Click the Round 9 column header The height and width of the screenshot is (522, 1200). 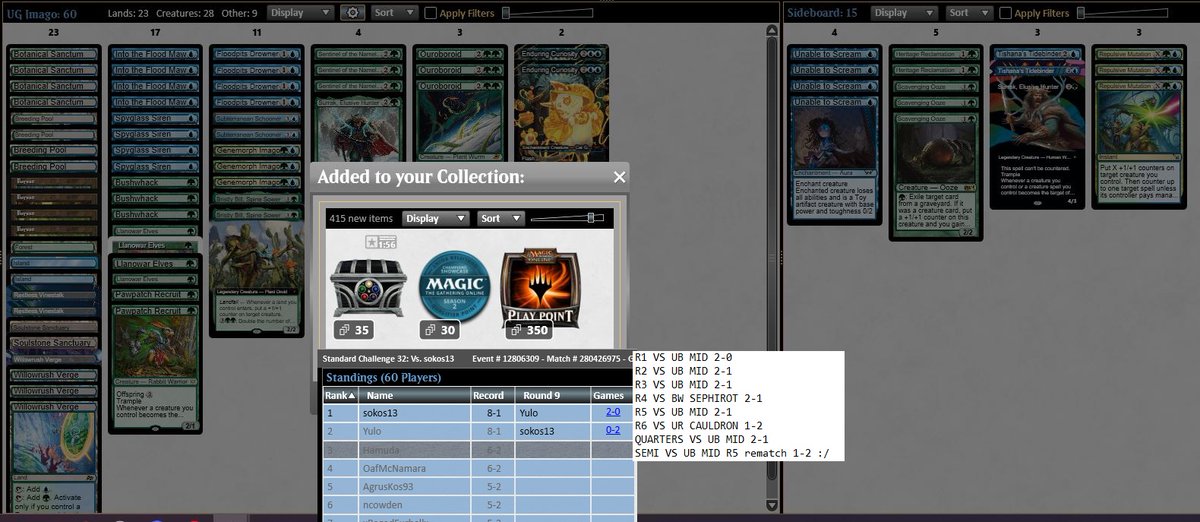[x=550, y=395]
